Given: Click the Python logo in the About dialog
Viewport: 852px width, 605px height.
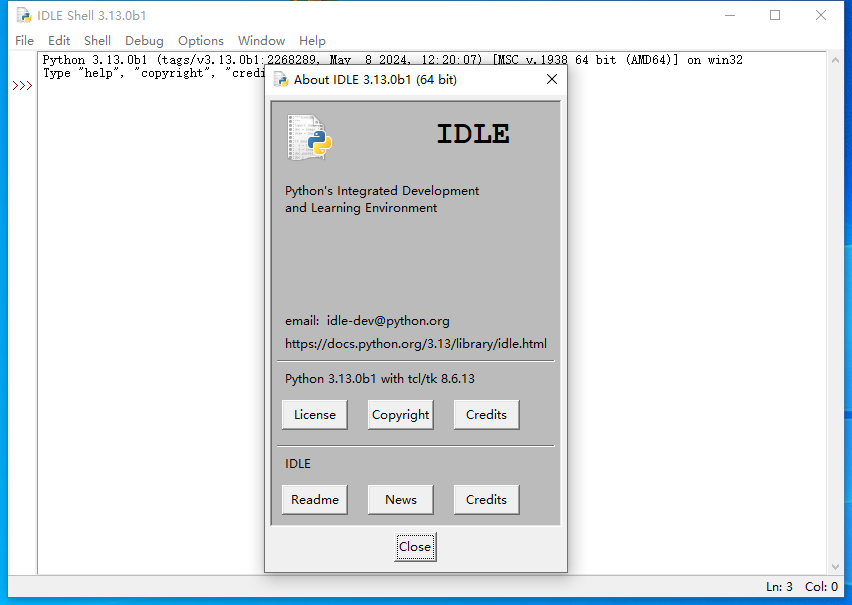Looking at the screenshot, I should tap(310, 138).
